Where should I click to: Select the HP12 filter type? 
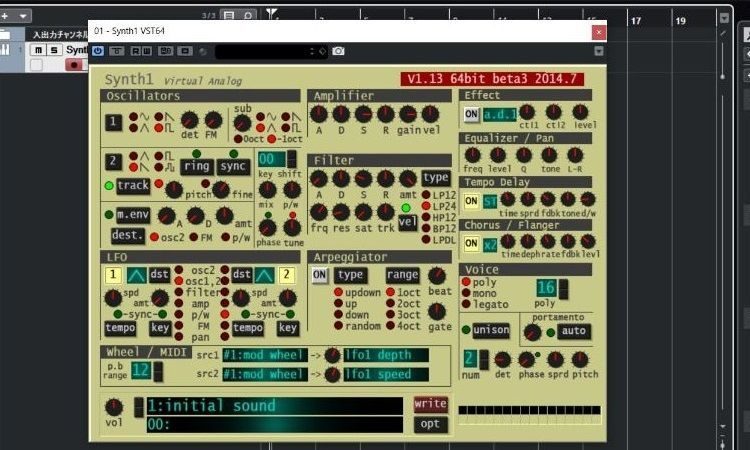[x=426, y=217]
